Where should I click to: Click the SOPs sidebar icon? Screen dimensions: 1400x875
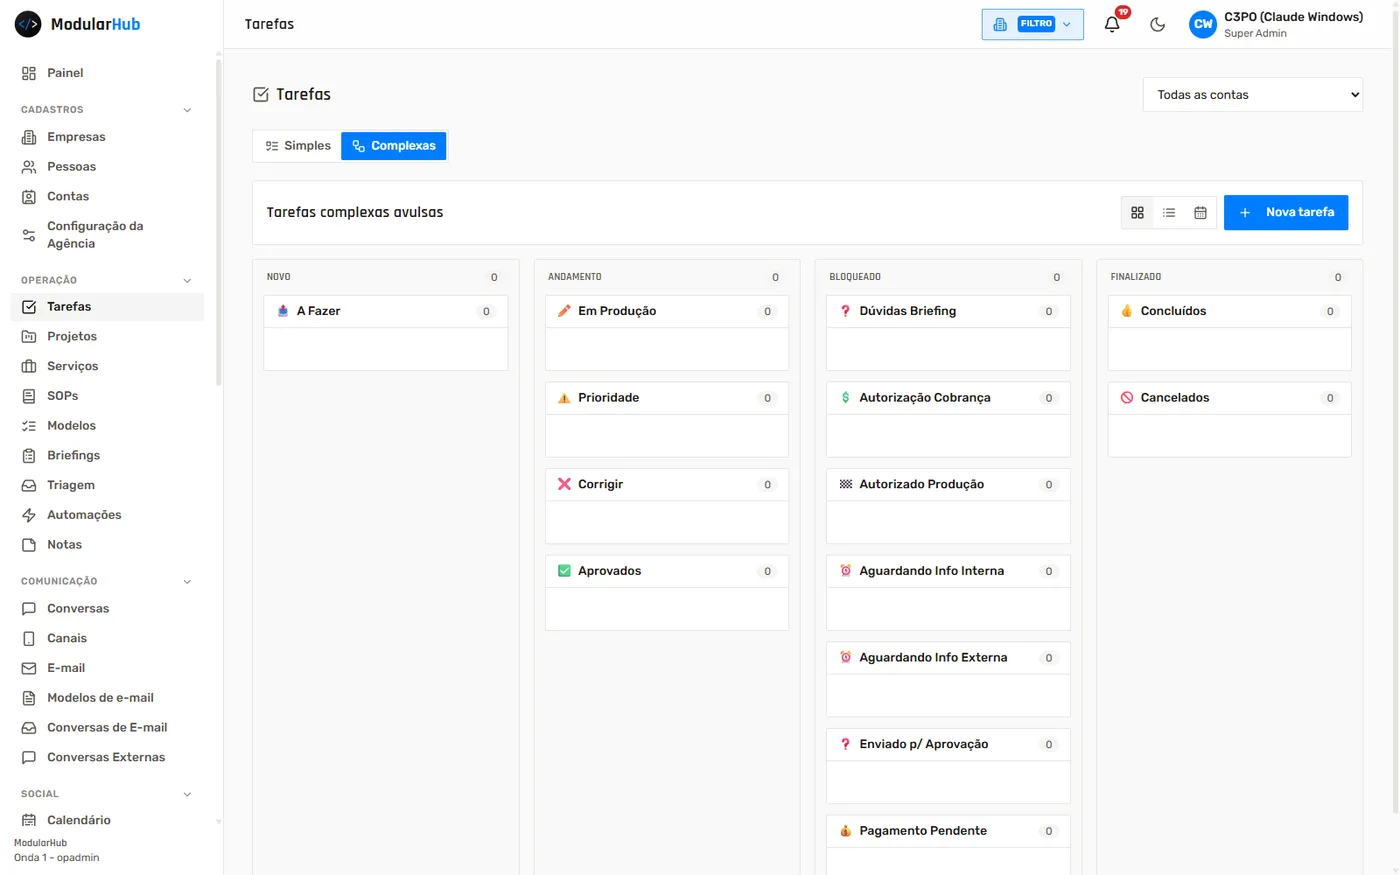click(29, 396)
